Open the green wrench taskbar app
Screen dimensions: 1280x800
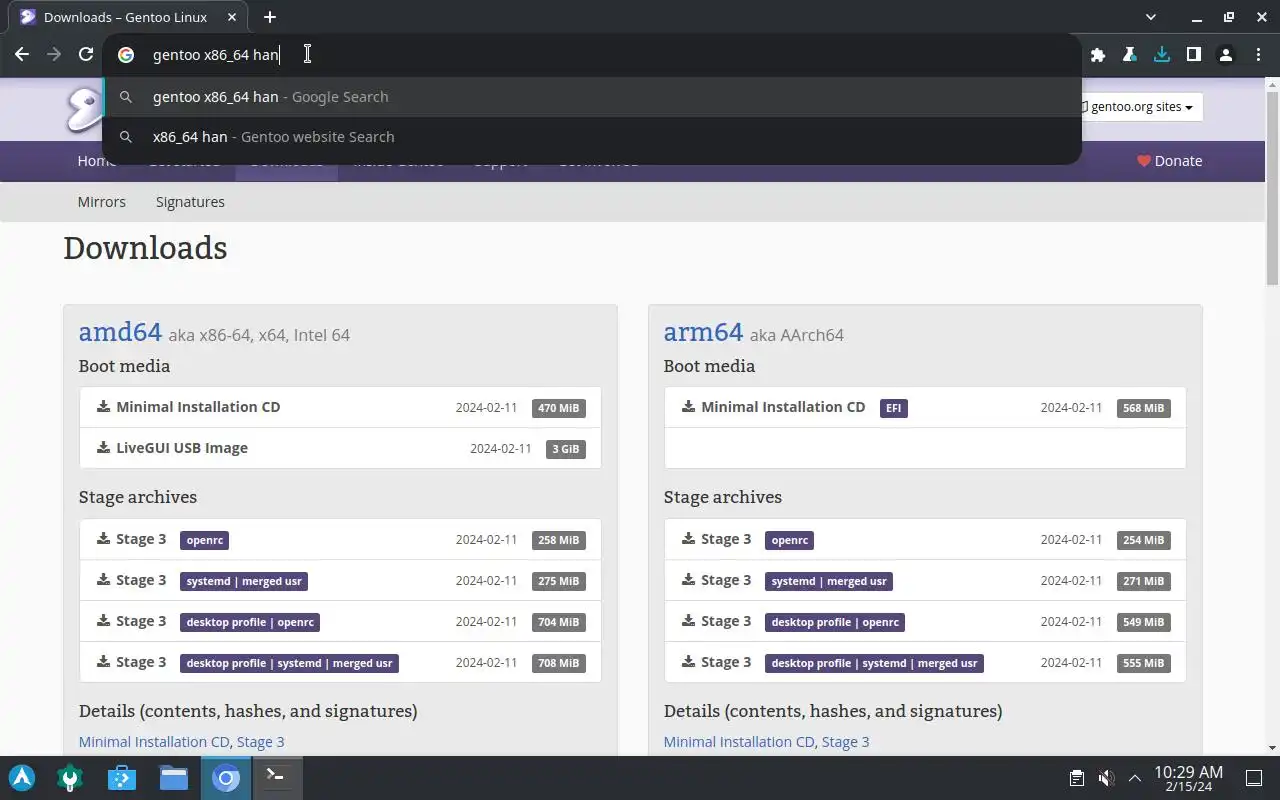(x=71, y=777)
